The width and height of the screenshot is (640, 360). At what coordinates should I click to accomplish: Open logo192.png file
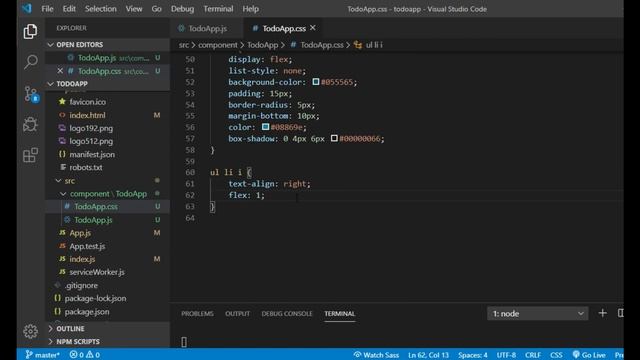pos(91,128)
